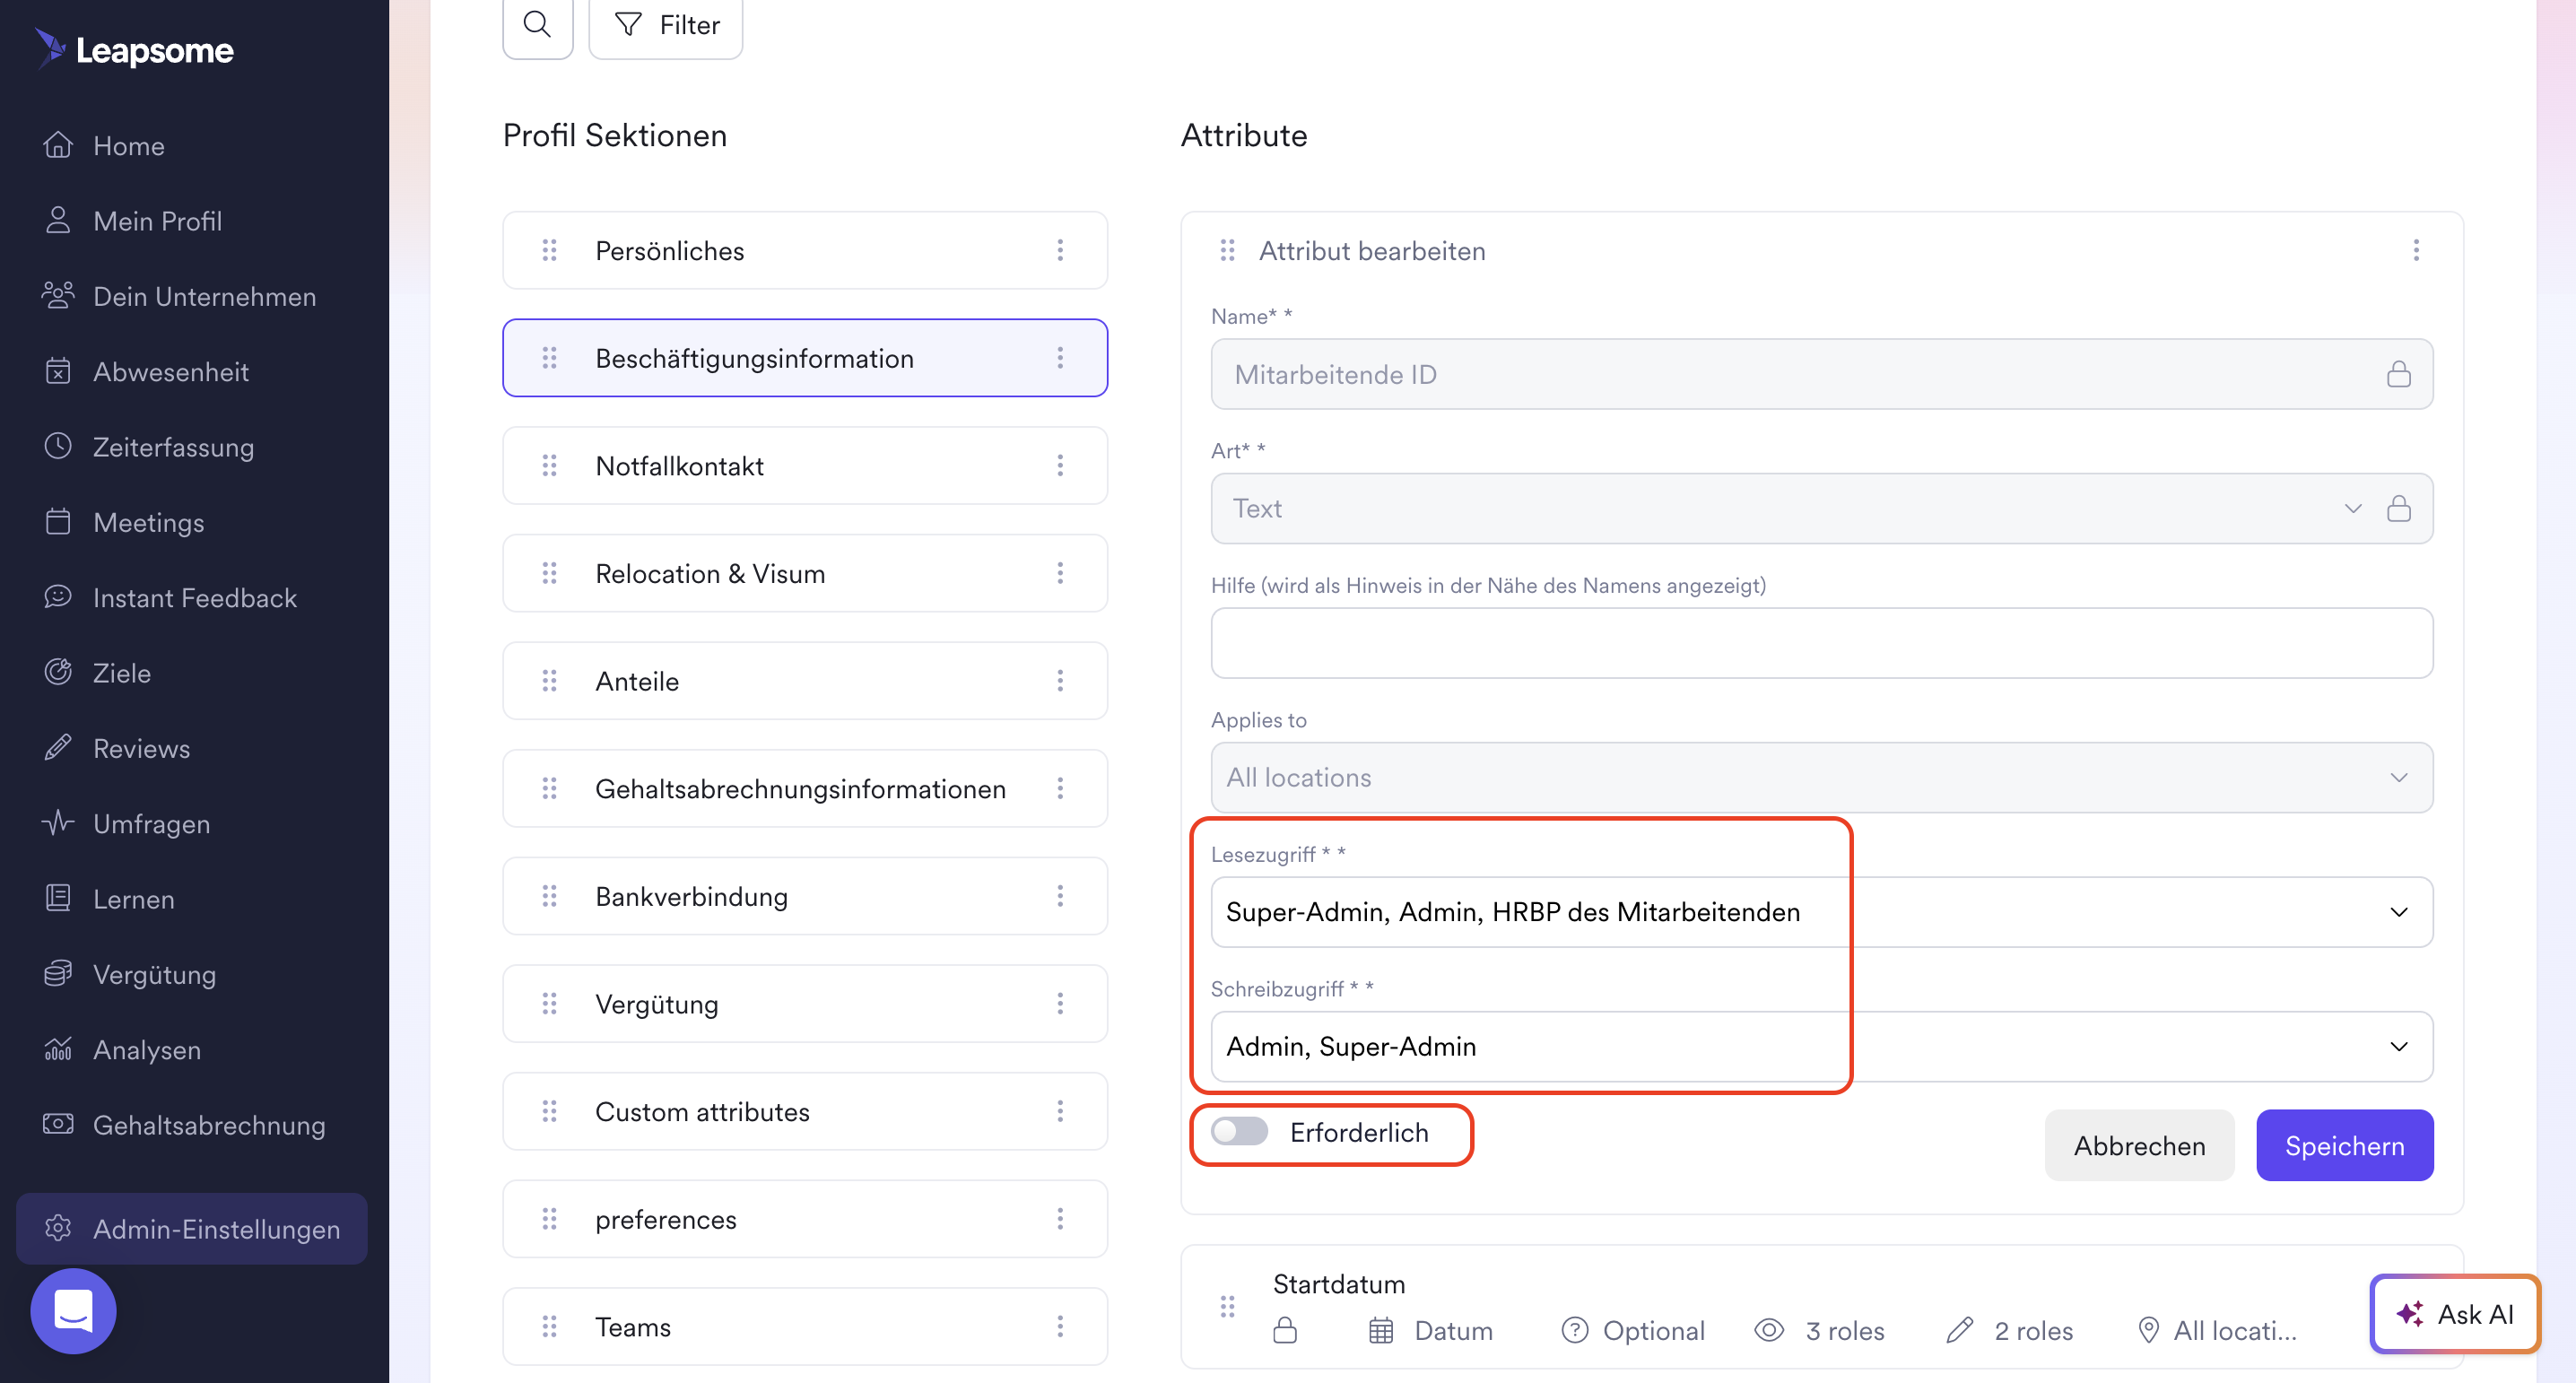
Task: Click drag handle of Notfallkontakt section
Action: tap(549, 466)
